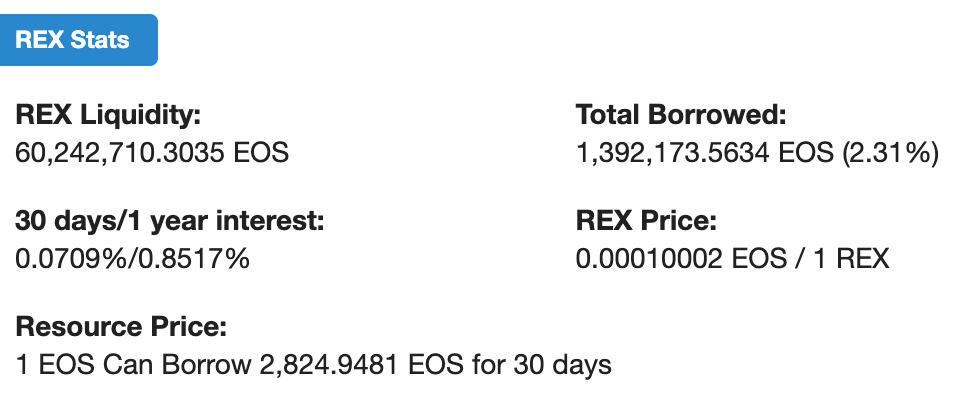954x406 pixels.
Task: Click the word 'REX' in the blue tab
Action: (x=40, y=40)
